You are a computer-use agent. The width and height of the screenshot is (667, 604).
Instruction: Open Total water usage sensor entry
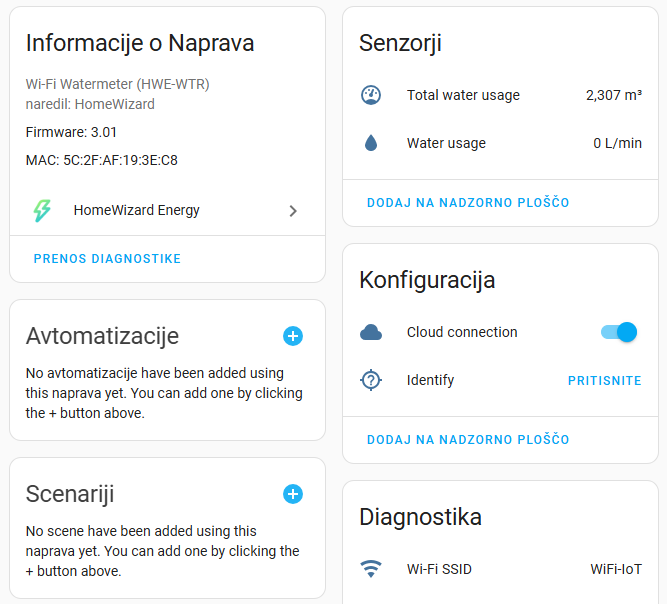(x=501, y=95)
